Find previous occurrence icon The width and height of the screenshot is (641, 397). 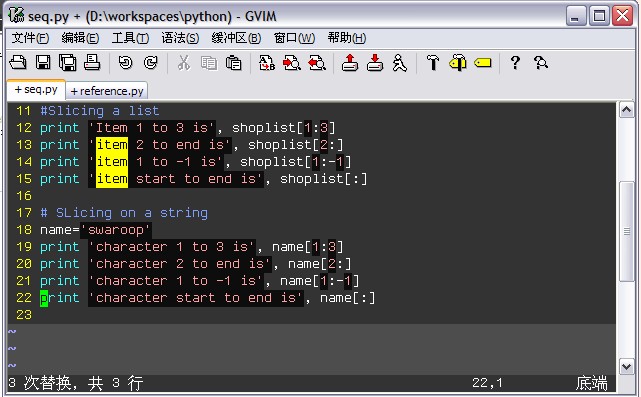pos(317,63)
